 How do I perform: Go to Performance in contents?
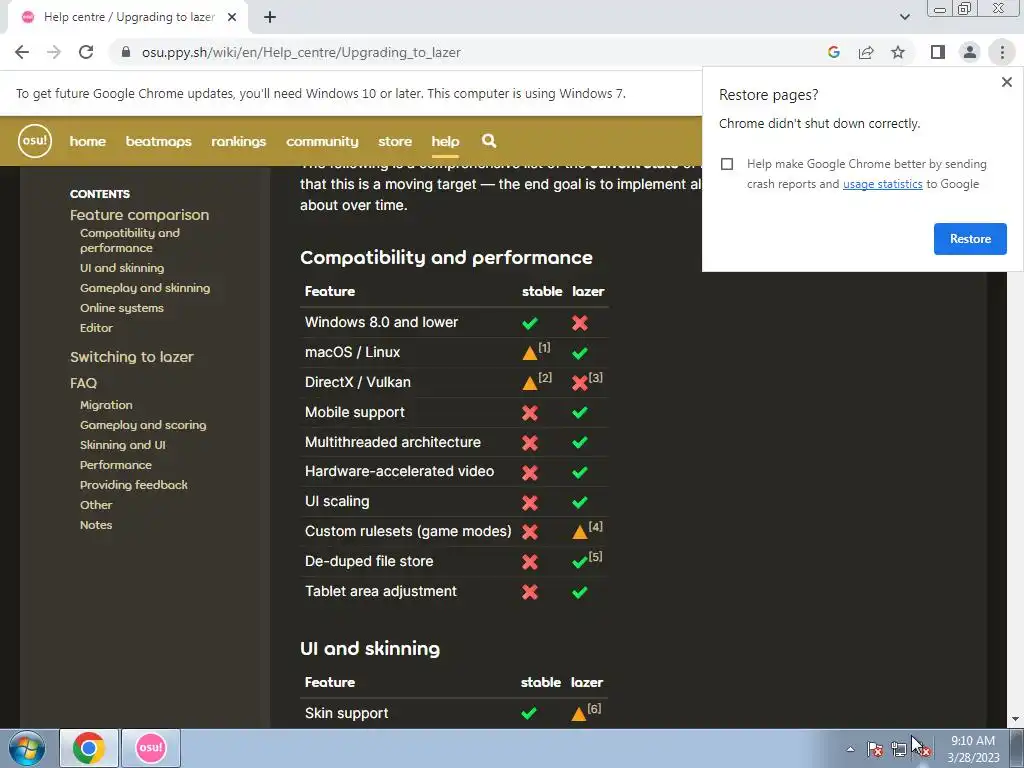pos(116,465)
